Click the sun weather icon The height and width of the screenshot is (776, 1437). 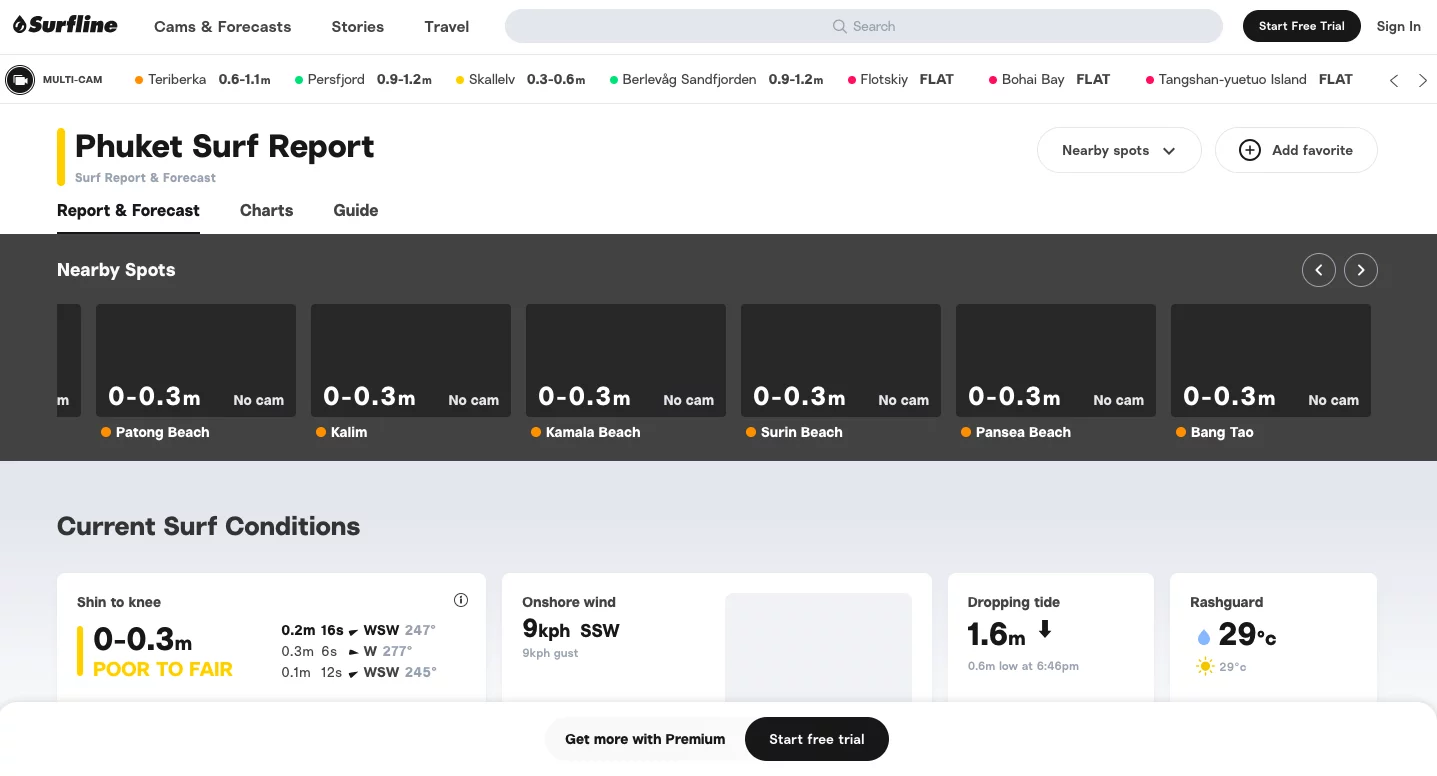point(1205,666)
